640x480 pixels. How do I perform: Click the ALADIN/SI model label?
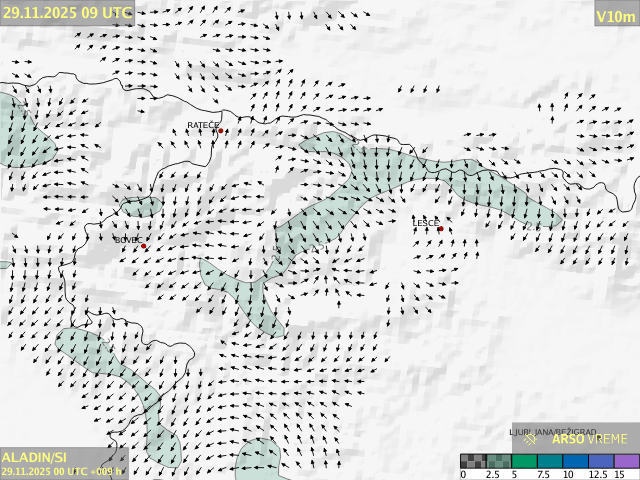36,457
